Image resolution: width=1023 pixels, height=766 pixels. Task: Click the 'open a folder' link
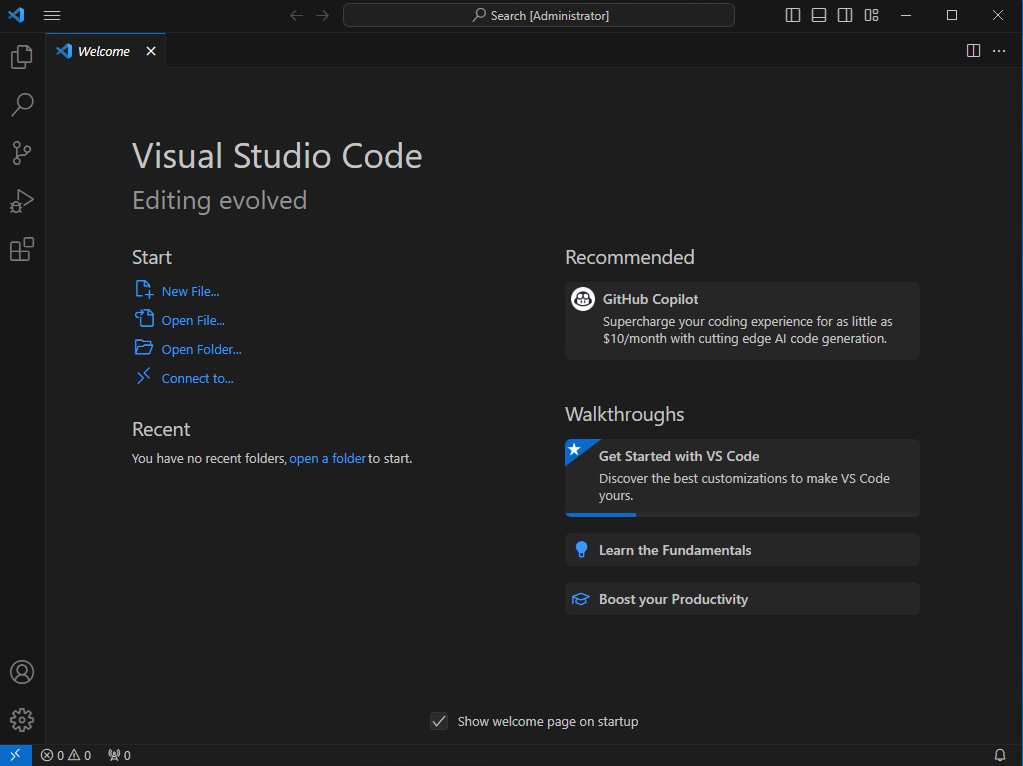(x=328, y=459)
